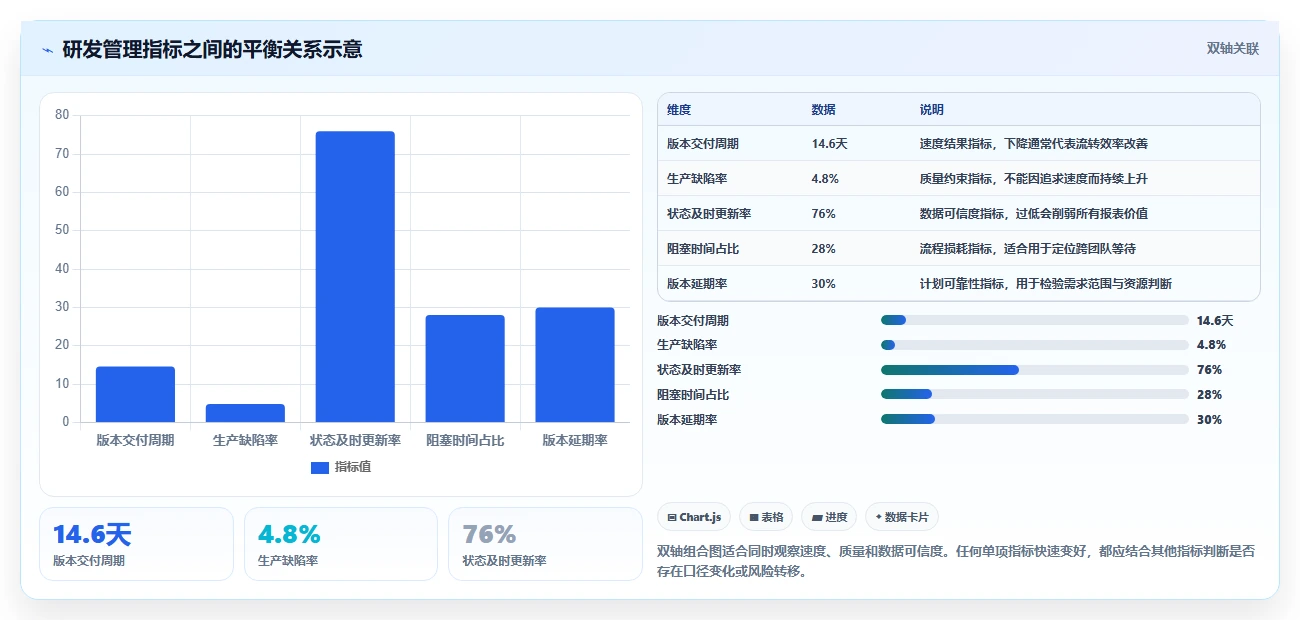Select the 表格 chip

pyautogui.click(x=766, y=517)
